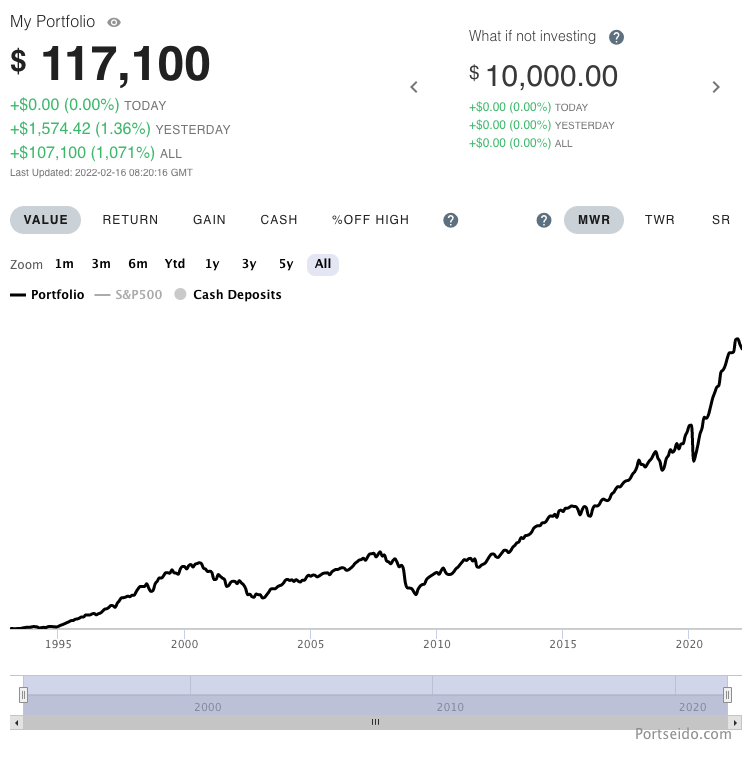The width and height of the screenshot is (753, 757).
Task: Click right handle of range navigator
Action: click(x=728, y=695)
